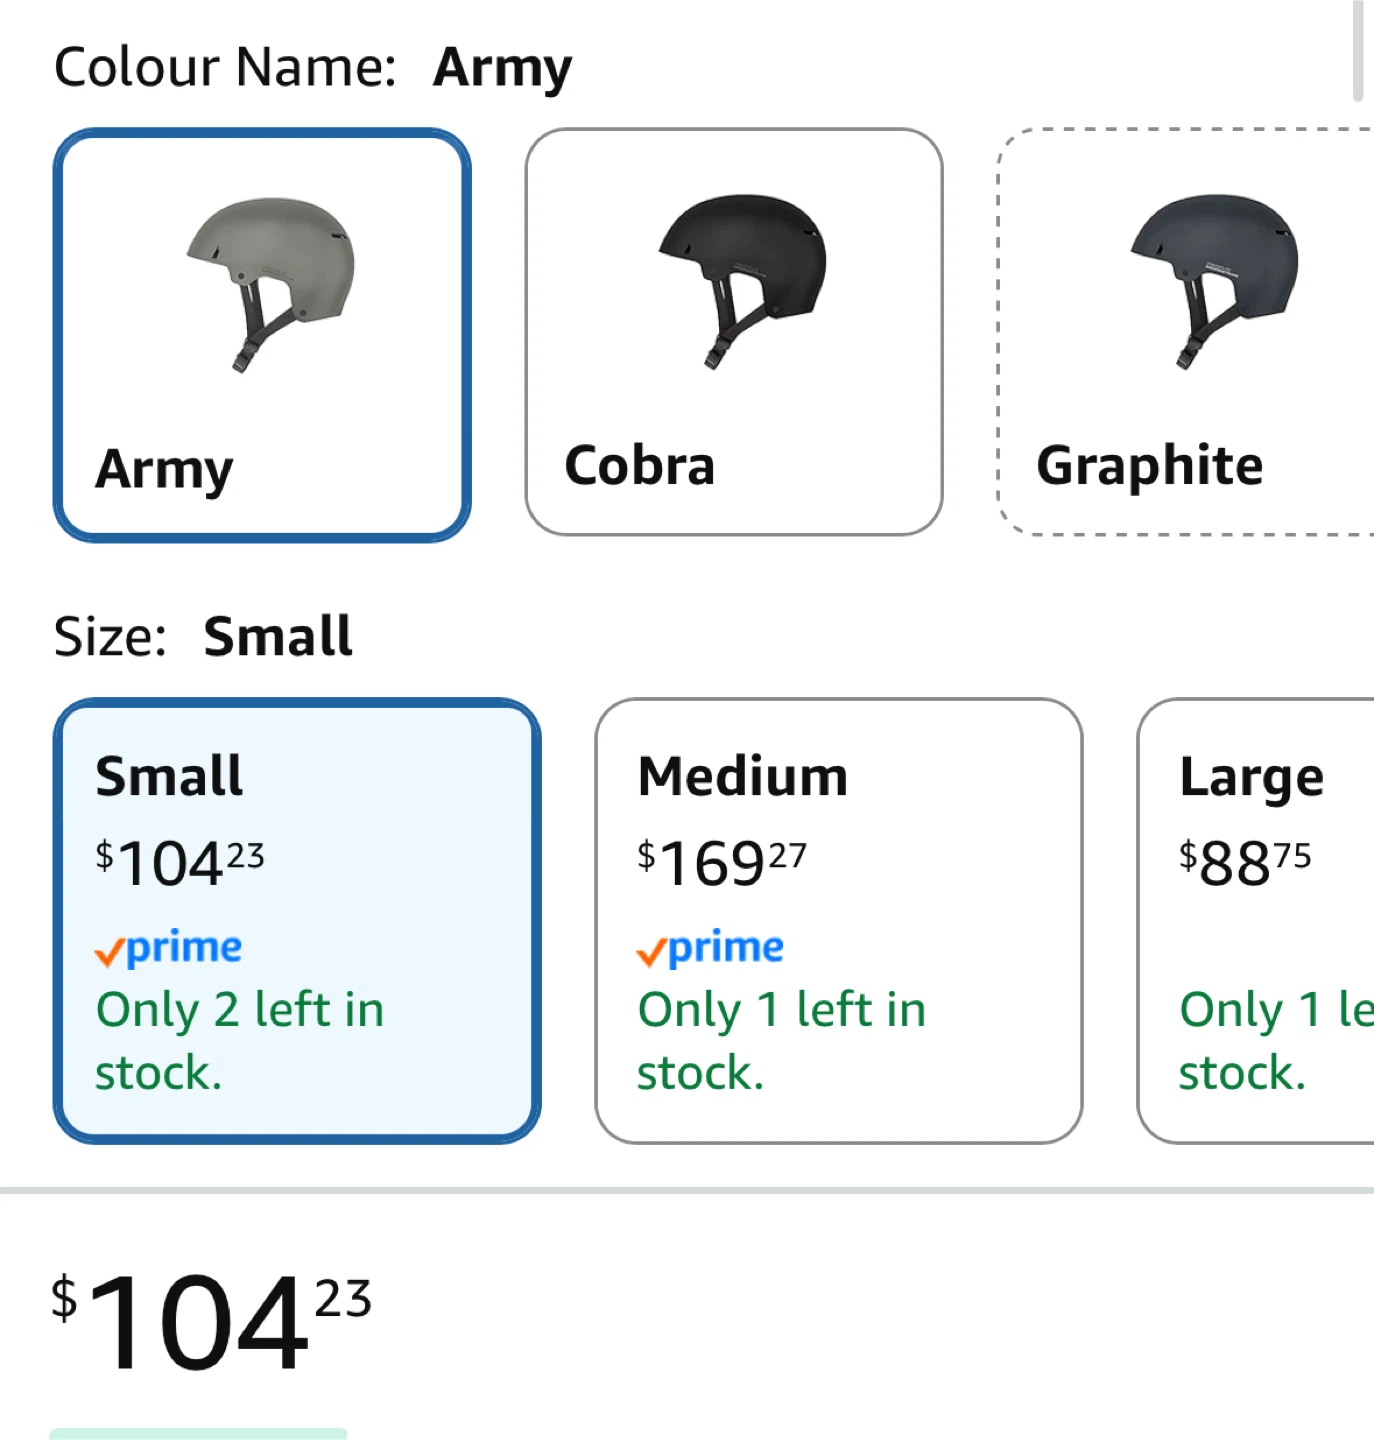Click the prime logo in Medium card
Image resolution: width=1374 pixels, height=1440 pixels.
point(711,948)
